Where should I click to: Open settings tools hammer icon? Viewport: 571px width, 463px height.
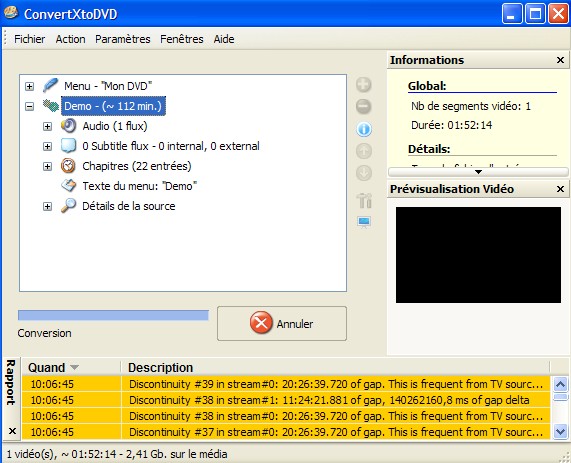point(364,200)
